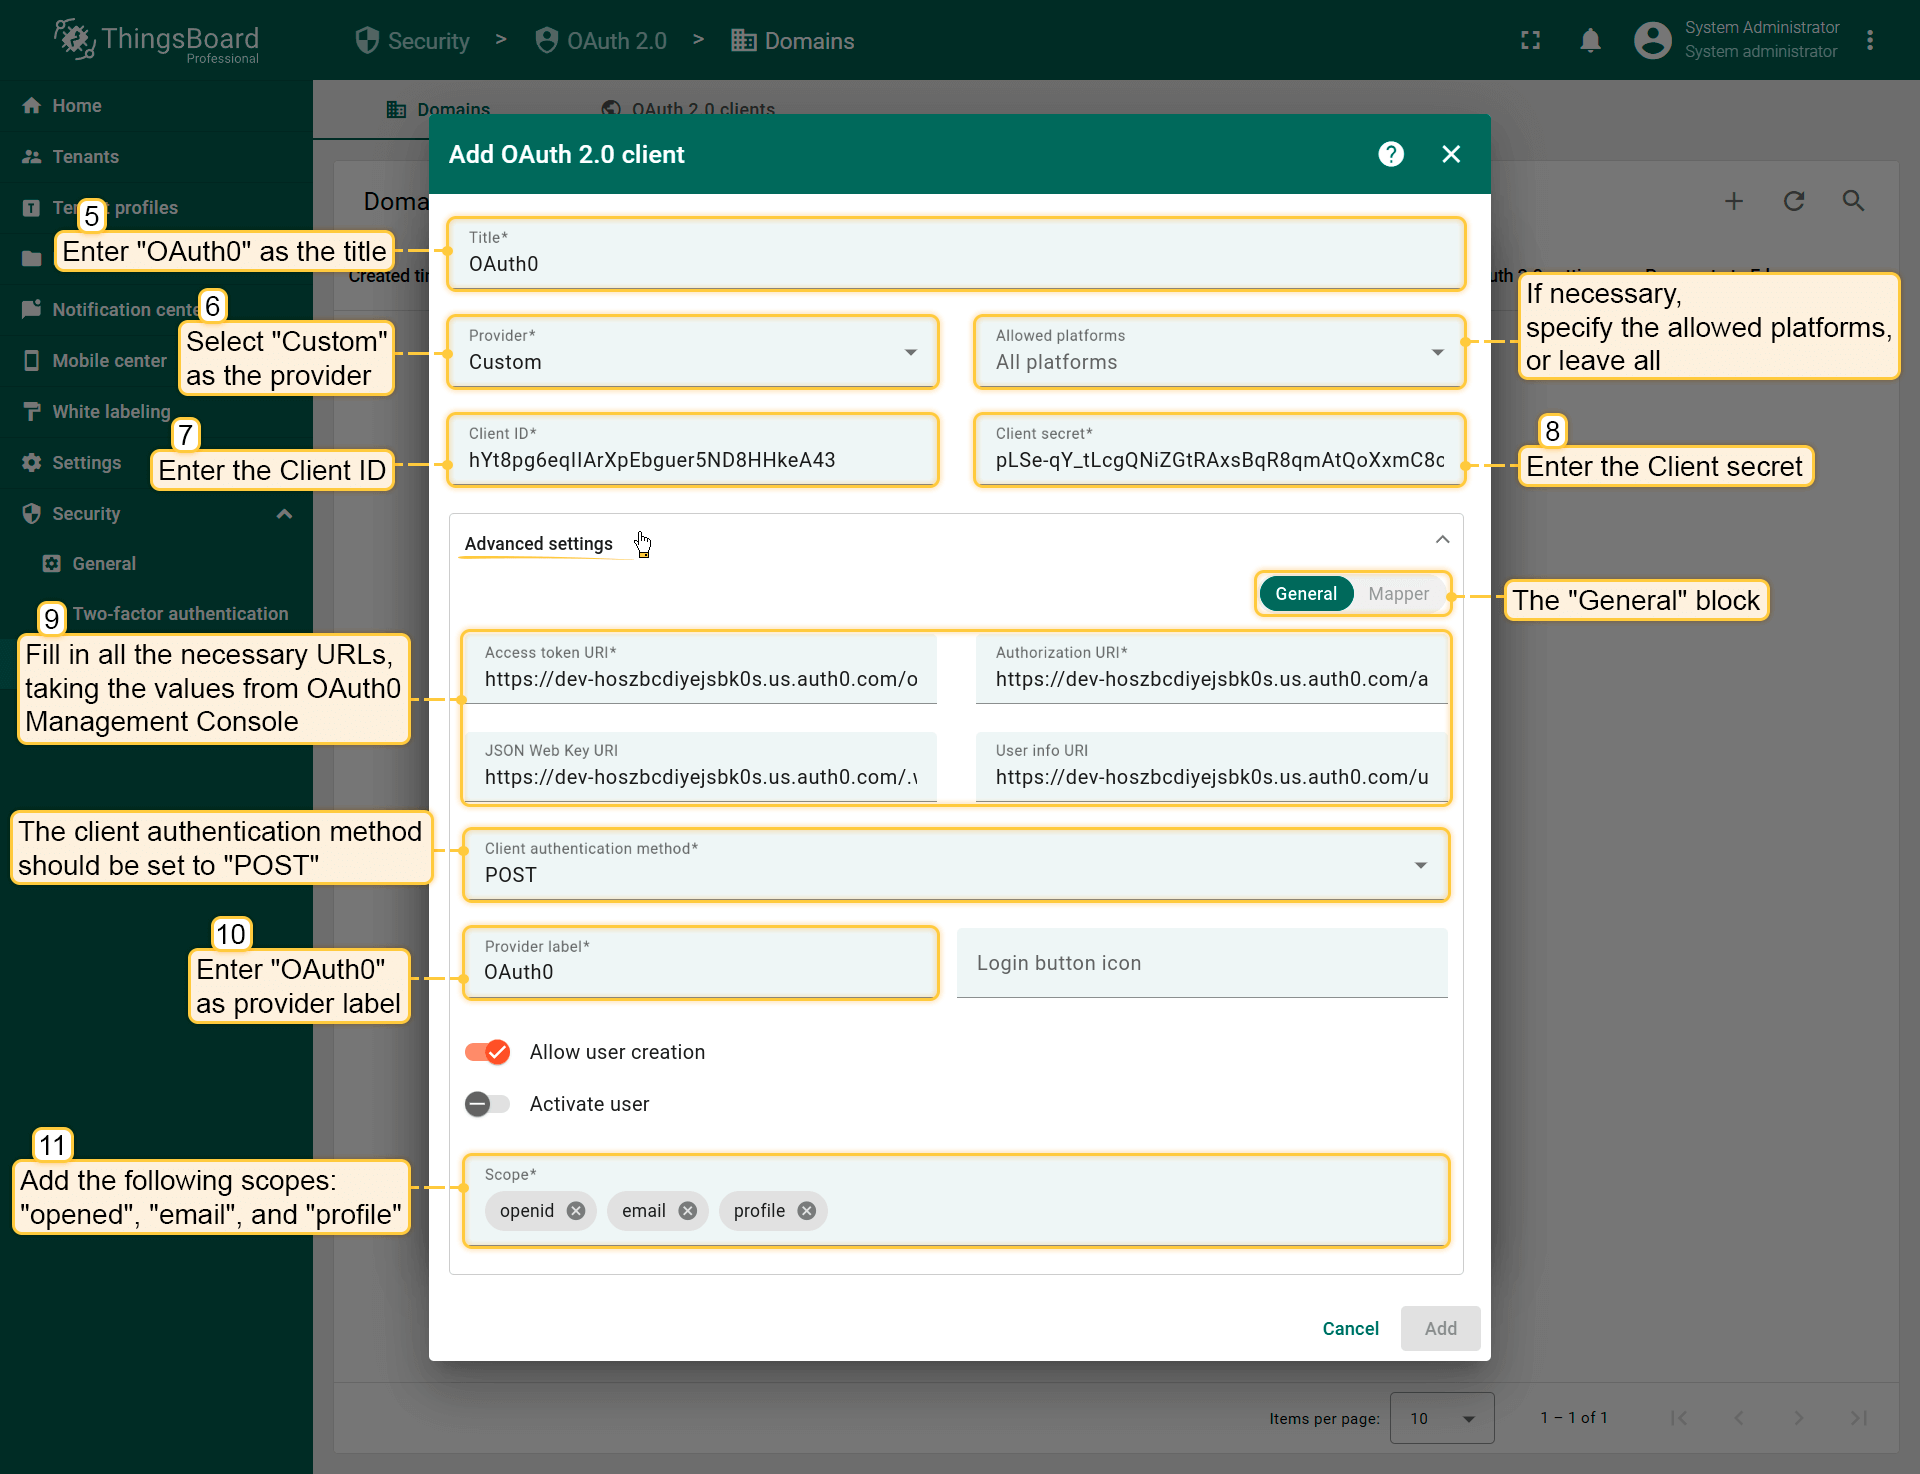Delete the profile scope chip
This screenshot has width=1920, height=1474.
[807, 1211]
